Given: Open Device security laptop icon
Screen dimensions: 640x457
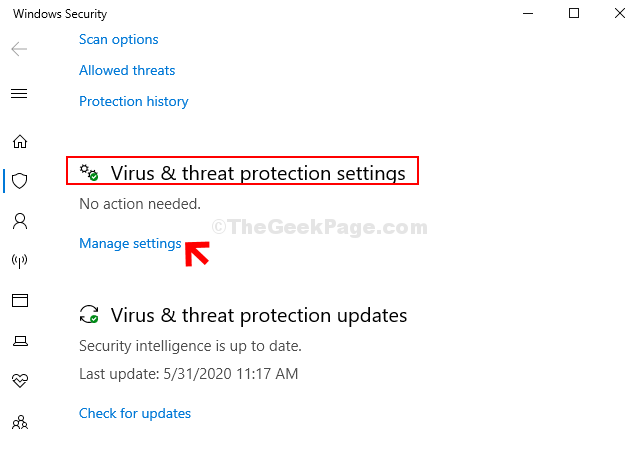Looking at the screenshot, I should [20, 341].
